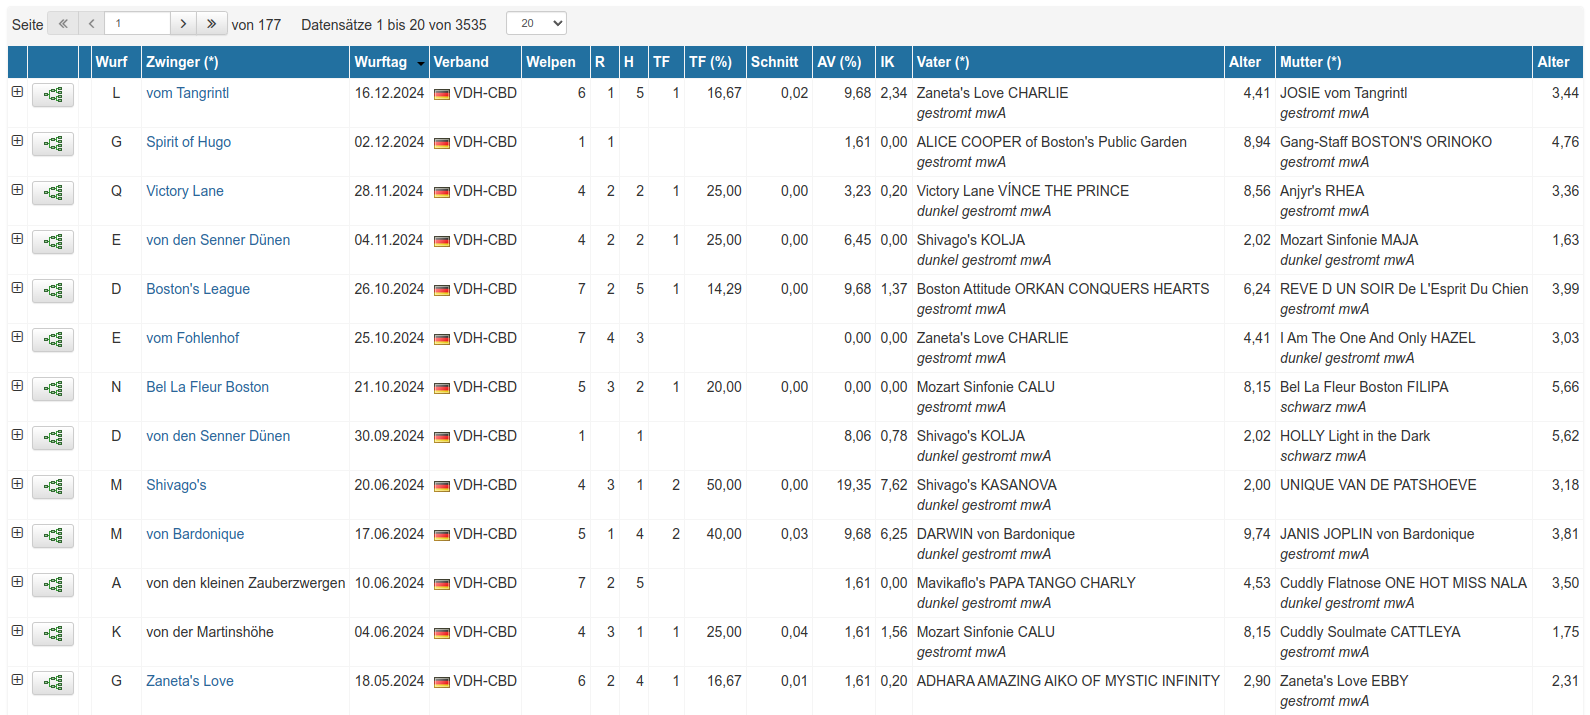Select dam UNIQUE VAN DE PATSHOEVE
Screen dimensions: 1590x715
(x=1378, y=485)
